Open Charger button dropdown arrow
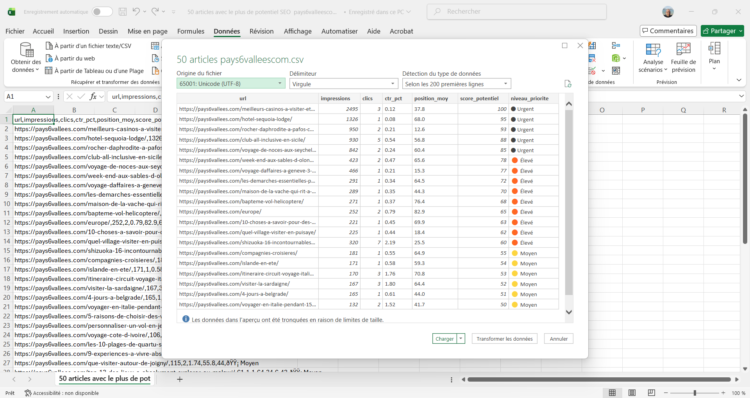 461,339
